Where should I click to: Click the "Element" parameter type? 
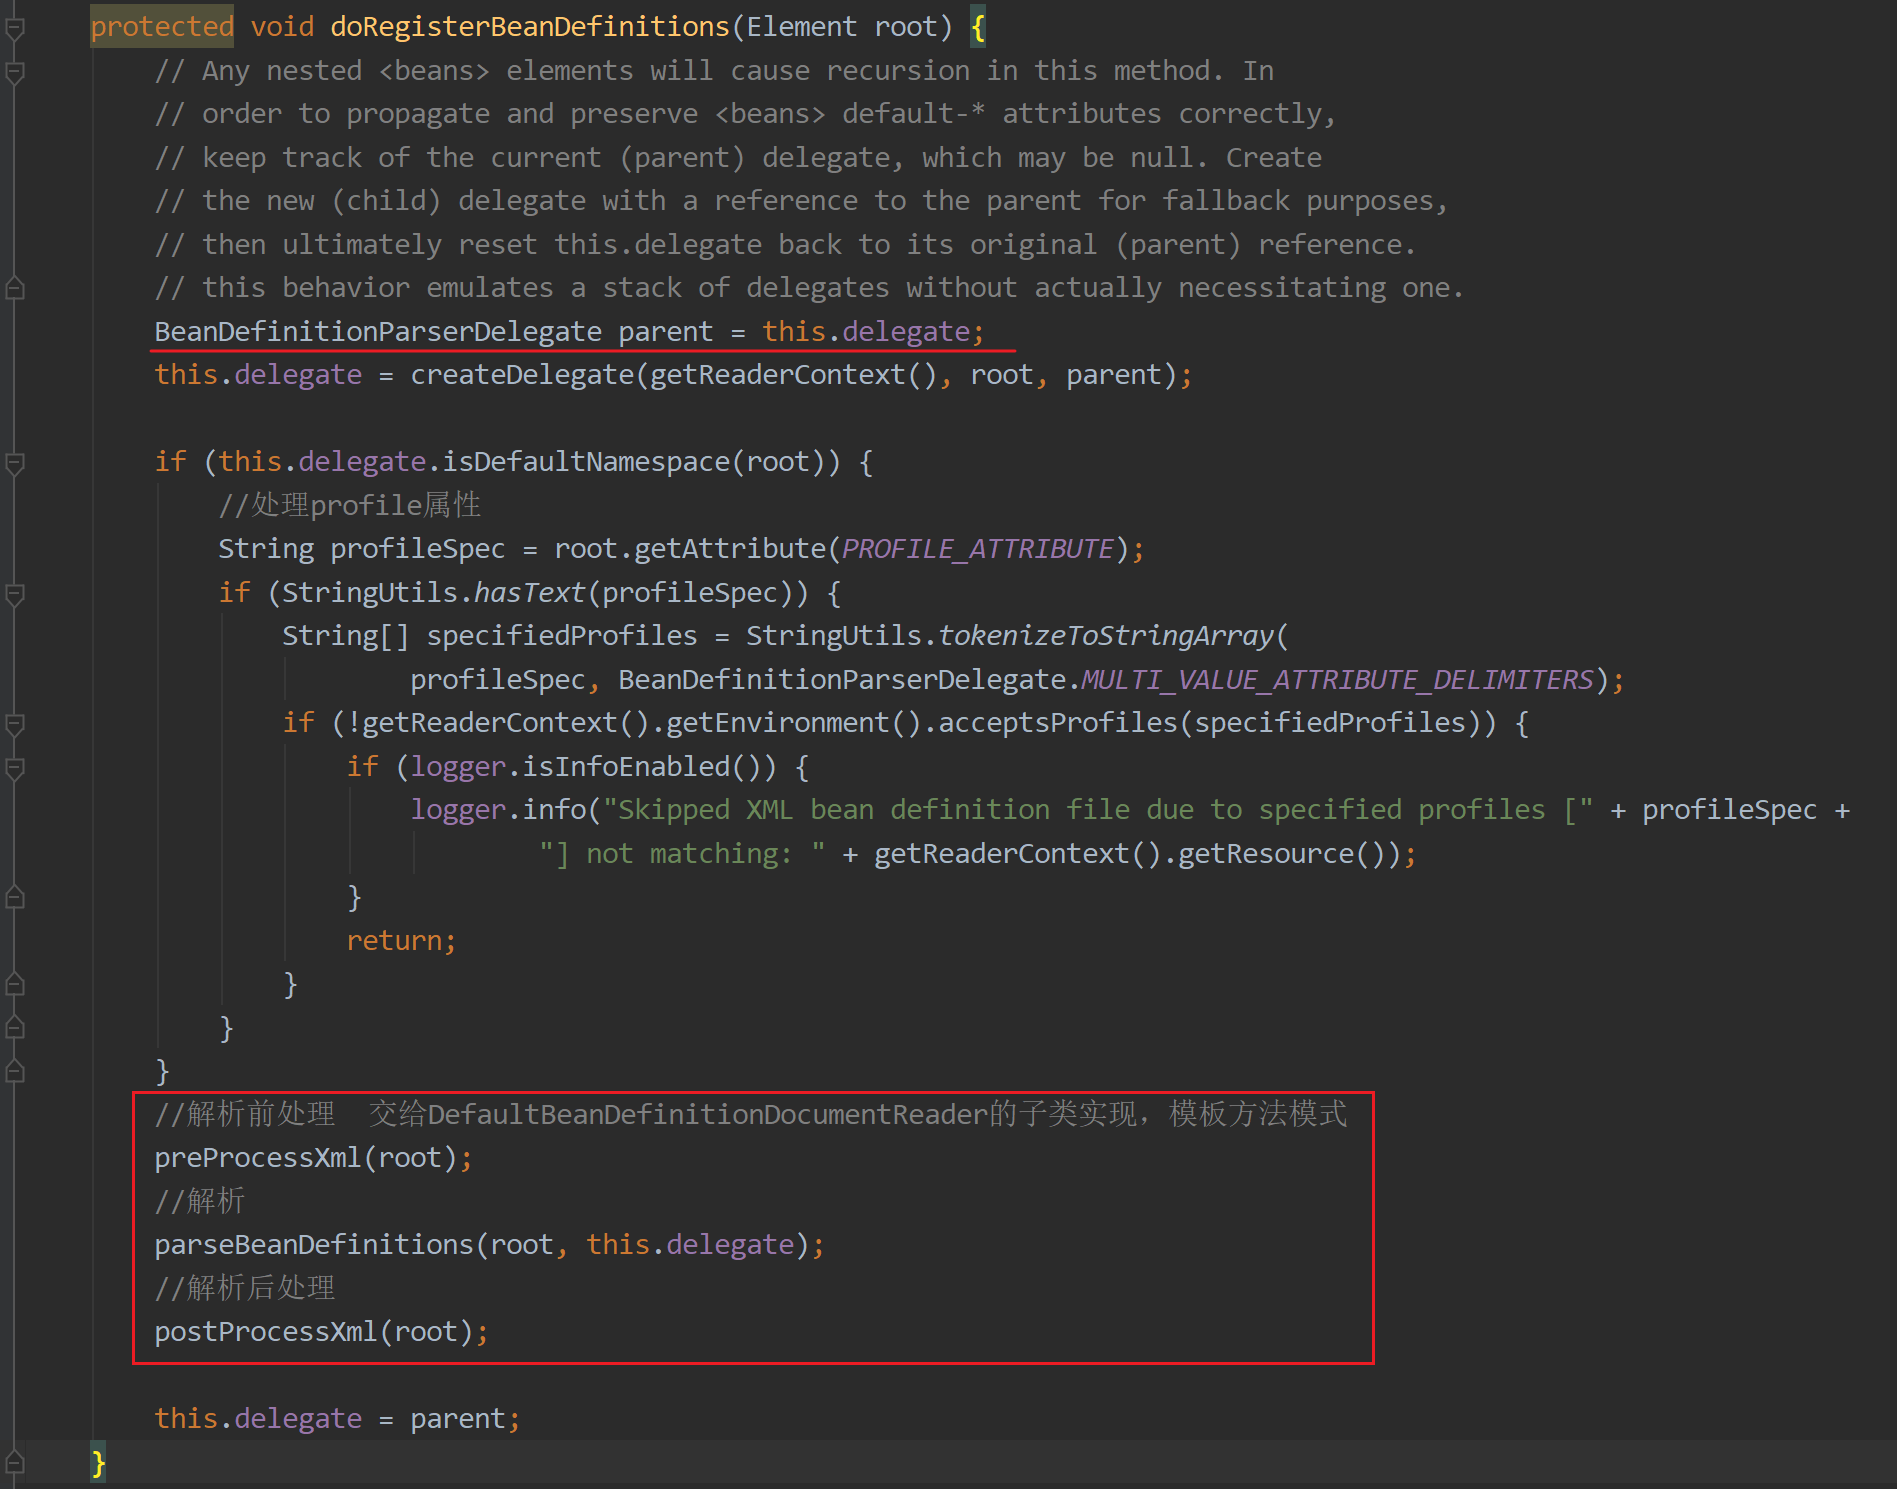pyautogui.click(x=802, y=27)
